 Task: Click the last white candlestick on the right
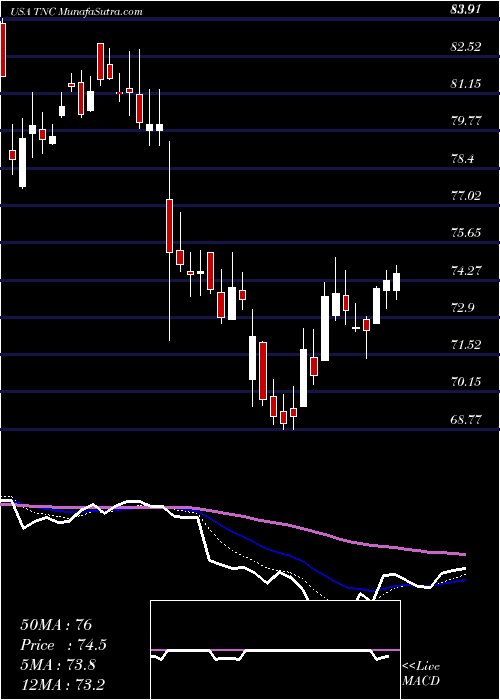396,282
